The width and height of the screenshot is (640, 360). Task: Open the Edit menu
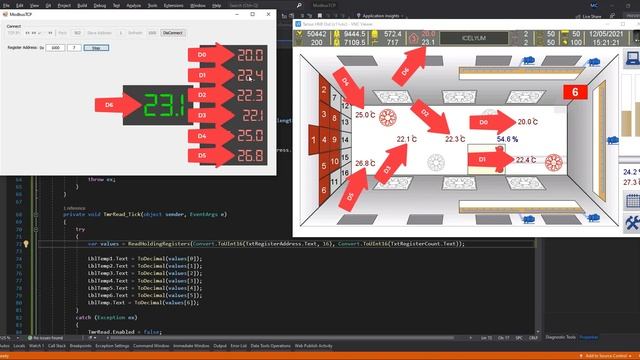pos(20,5)
